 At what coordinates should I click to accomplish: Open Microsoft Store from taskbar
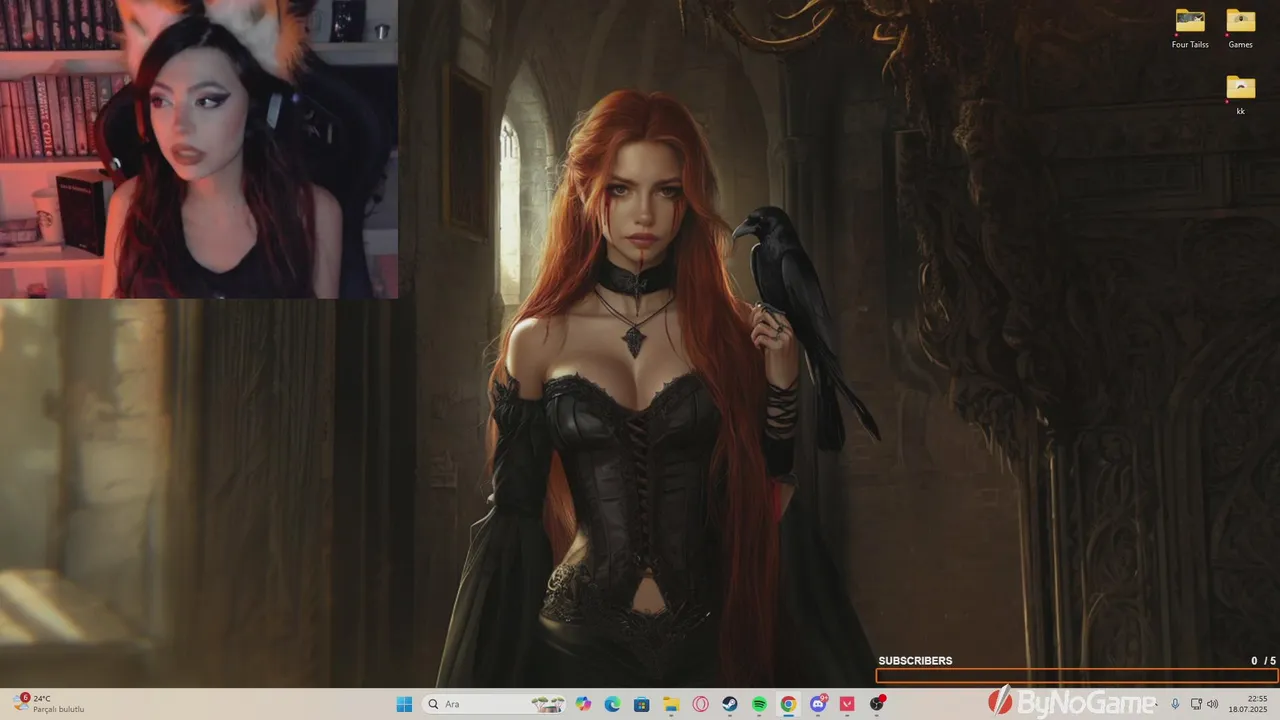coord(642,704)
